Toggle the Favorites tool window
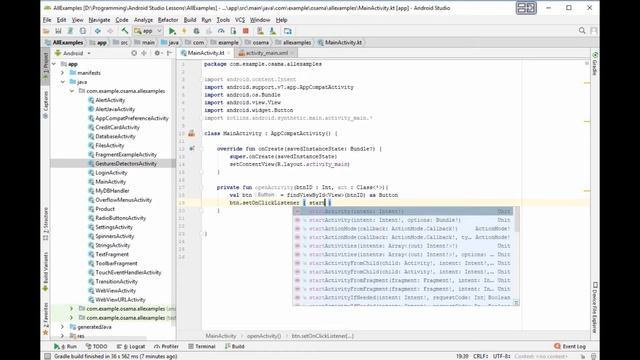The width and height of the screenshot is (640, 360). [46, 318]
